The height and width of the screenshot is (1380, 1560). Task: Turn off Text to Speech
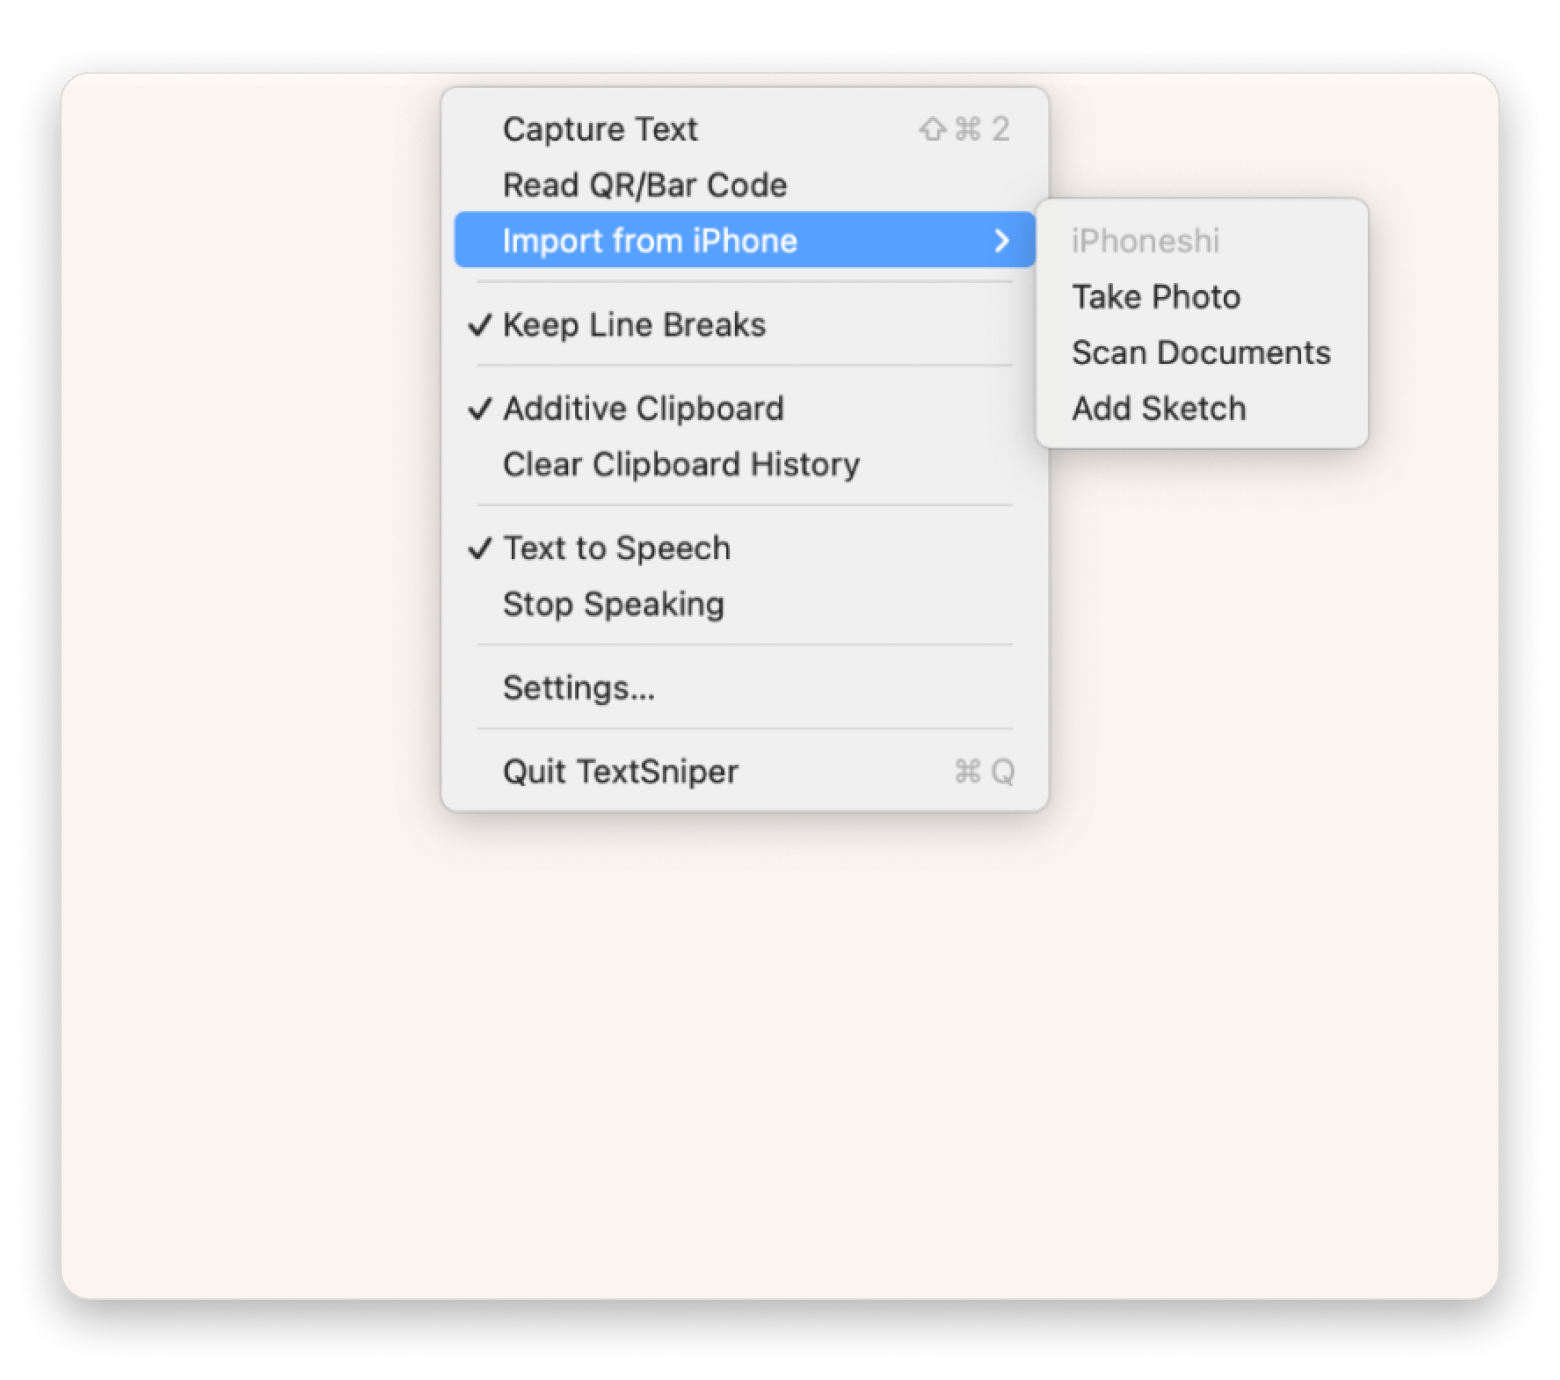pyautogui.click(x=616, y=548)
